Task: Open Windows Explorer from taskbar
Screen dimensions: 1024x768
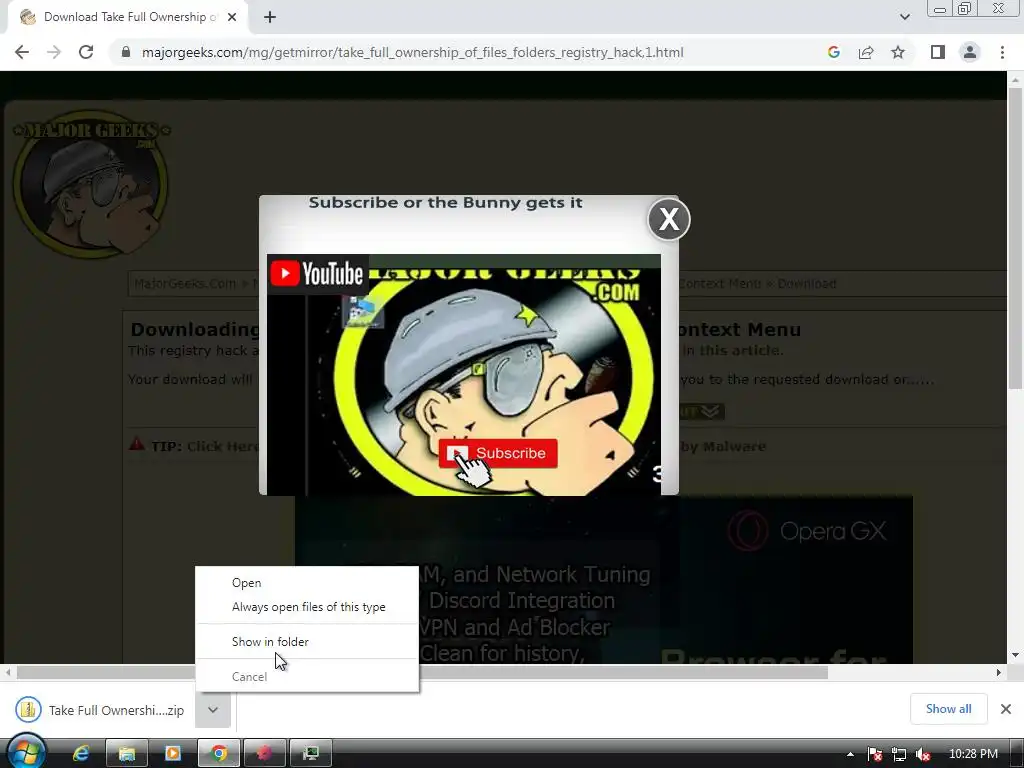Action: 127,753
